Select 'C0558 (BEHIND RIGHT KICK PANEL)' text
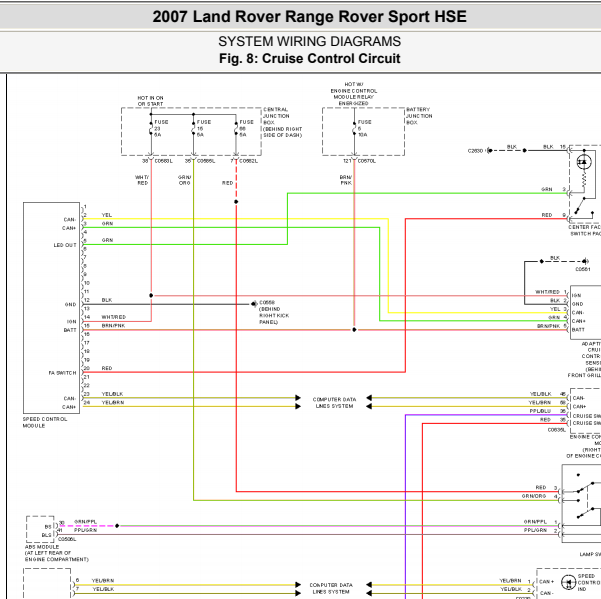Viewport: 601px width, 599px height. [x=274, y=312]
